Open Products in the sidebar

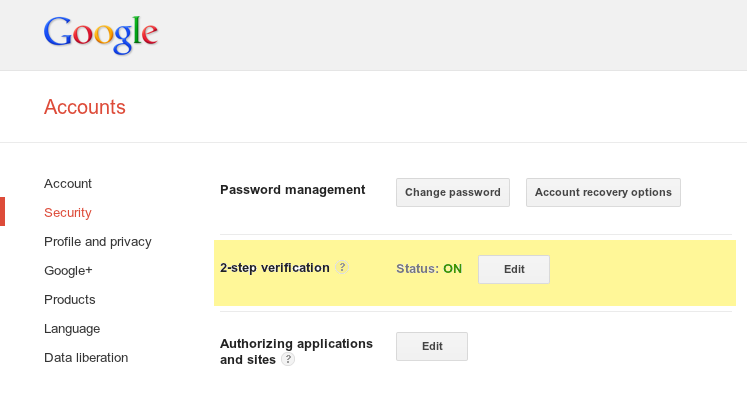(x=70, y=300)
